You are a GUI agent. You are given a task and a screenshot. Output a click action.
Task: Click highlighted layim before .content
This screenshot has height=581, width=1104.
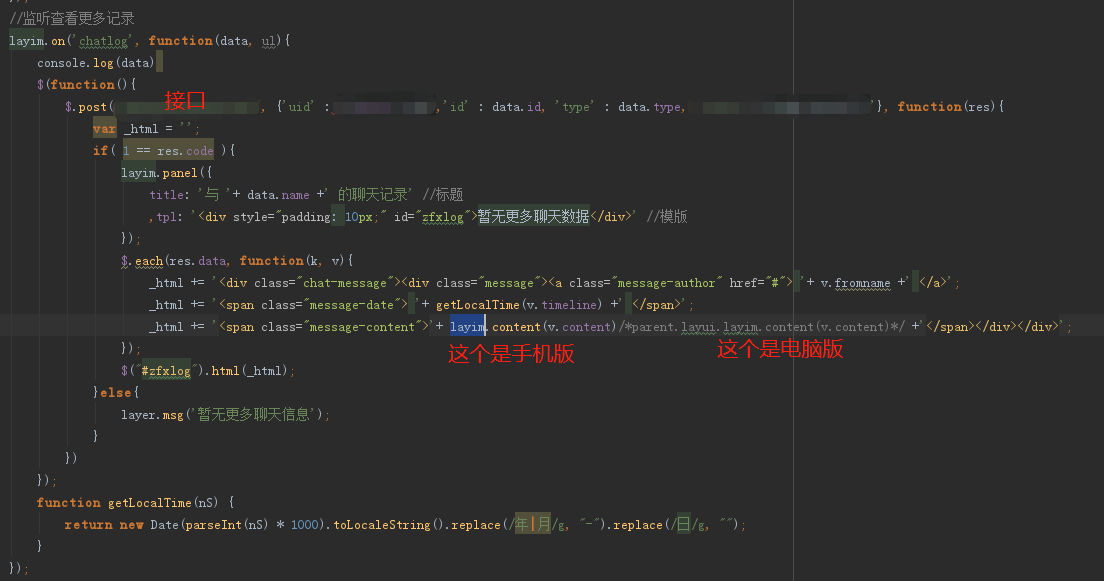(468, 327)
